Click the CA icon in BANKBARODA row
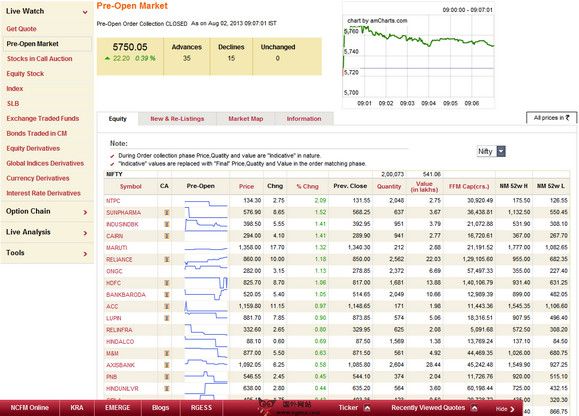The width and height of the screenshot is (579, 416). click(167, 295)
